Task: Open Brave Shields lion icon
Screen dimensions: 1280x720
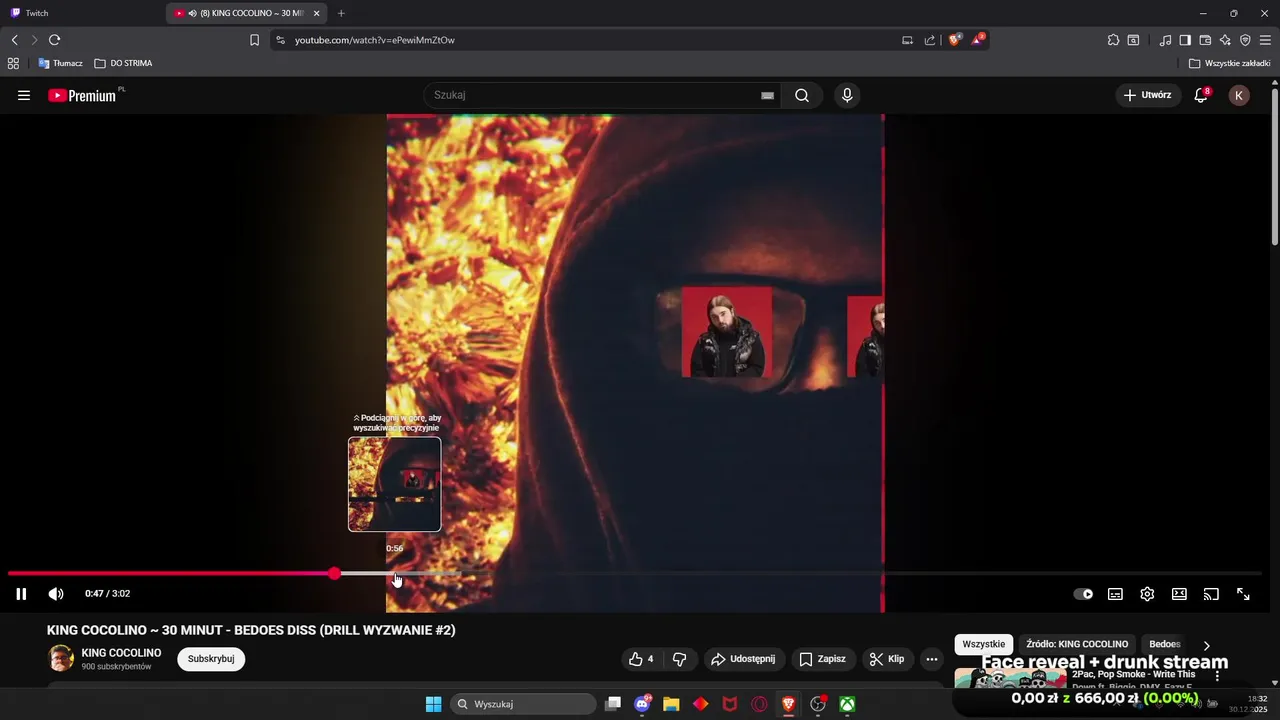Action: coord(955,40)
